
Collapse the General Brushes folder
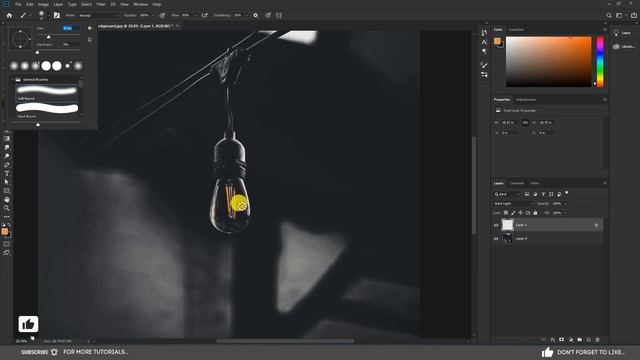pos(13,80)
